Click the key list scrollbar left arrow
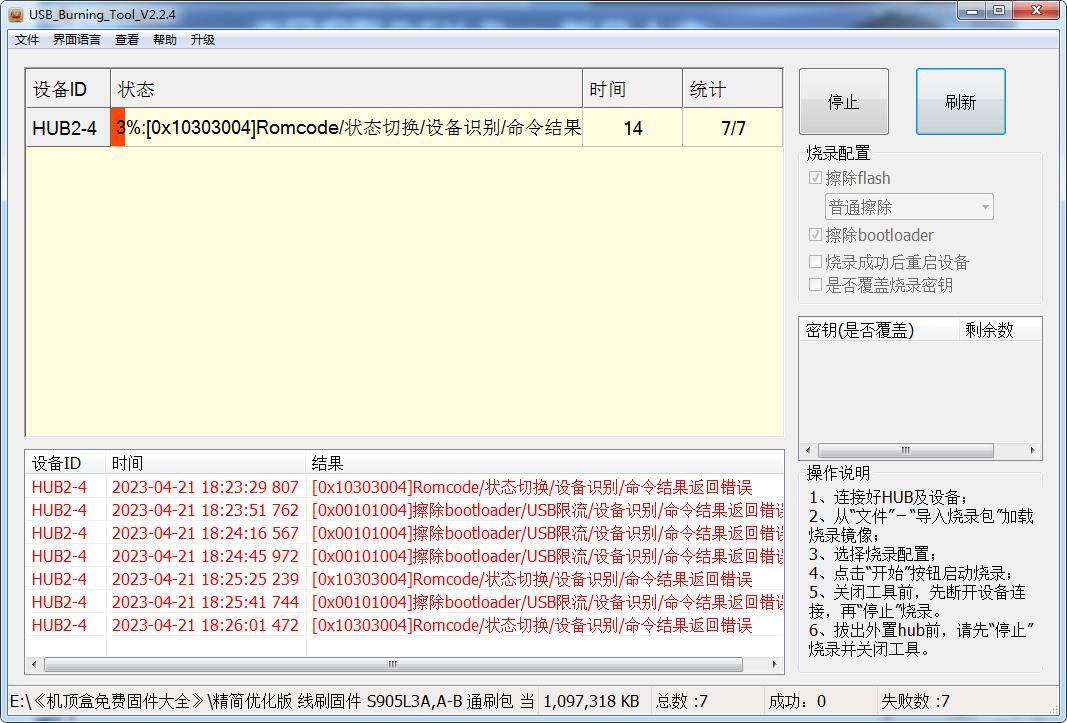Image resolution: width=1067 pixels, height=723 pixels. (x=808, y=450)
